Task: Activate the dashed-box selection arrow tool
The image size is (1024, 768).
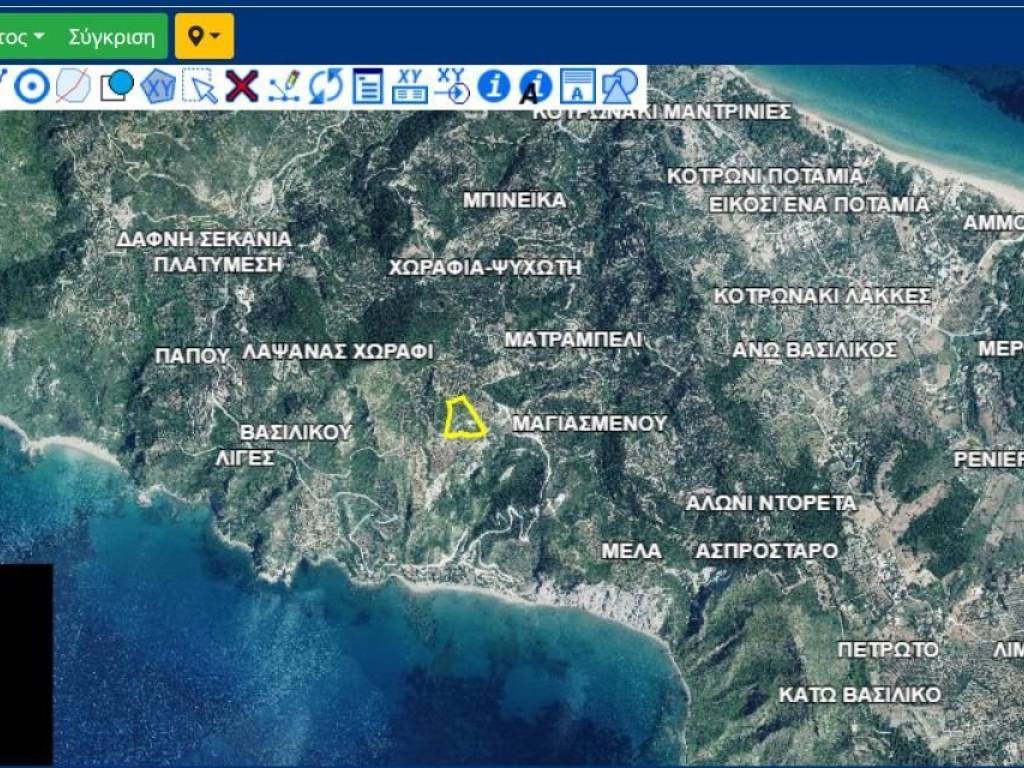Action: click(x=200, y=86)
